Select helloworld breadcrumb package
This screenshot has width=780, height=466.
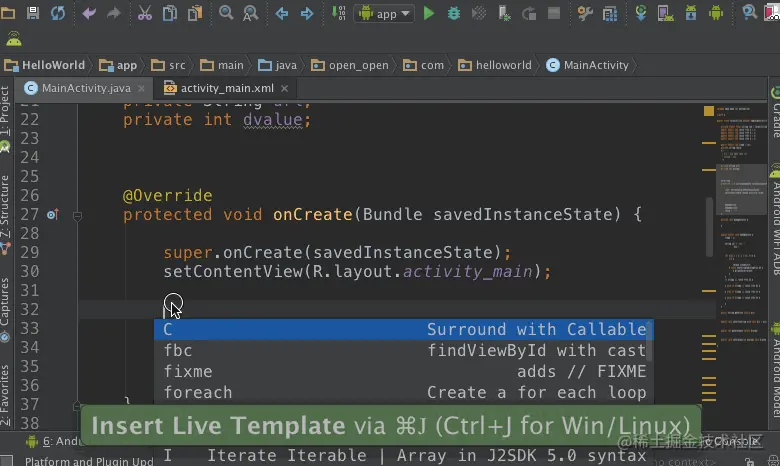(x=495, y=65)
